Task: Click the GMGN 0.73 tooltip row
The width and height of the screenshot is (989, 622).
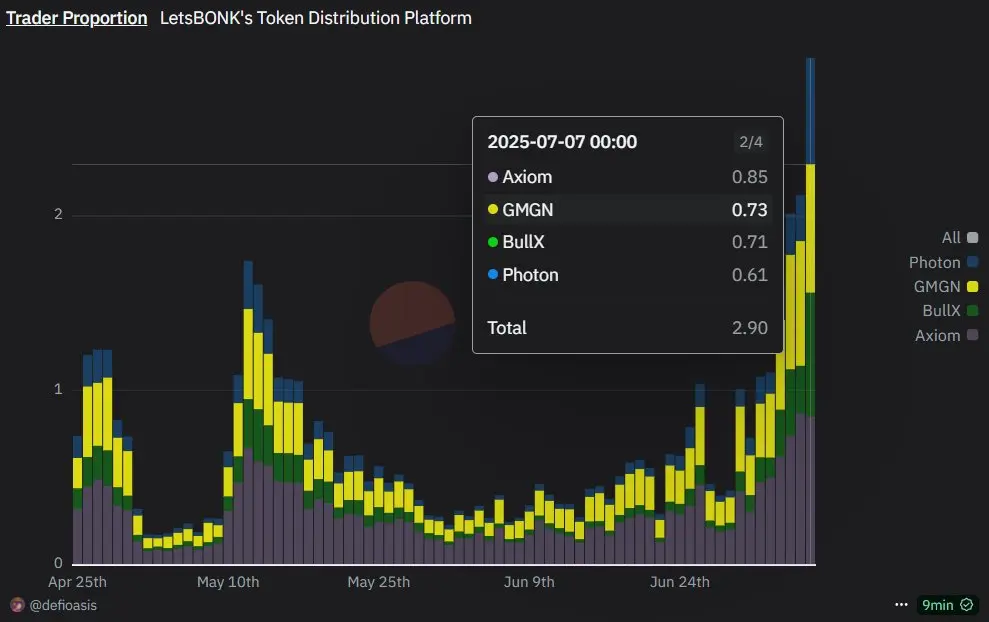Action: click(x=628, y=209)
